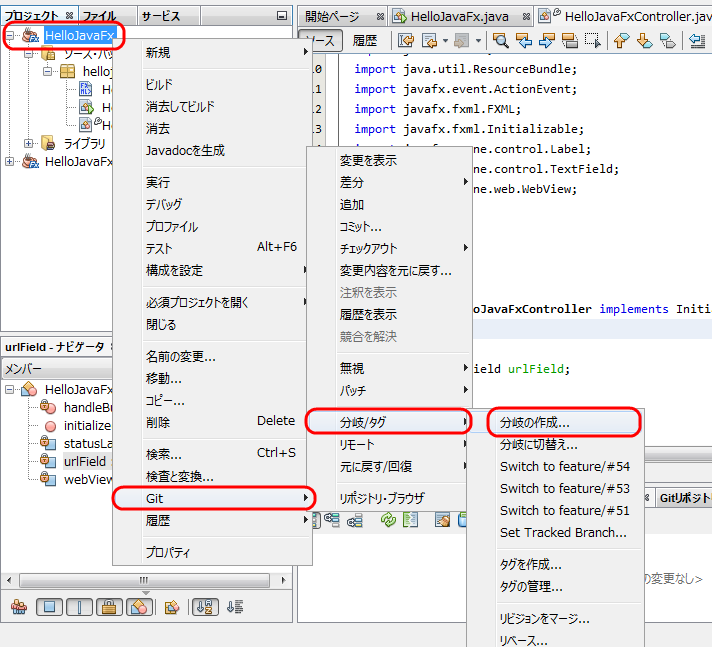The width and height of the screenshot is (712, 647).
Task: Toggle the Show Static Members filter button
Action: 79,606
